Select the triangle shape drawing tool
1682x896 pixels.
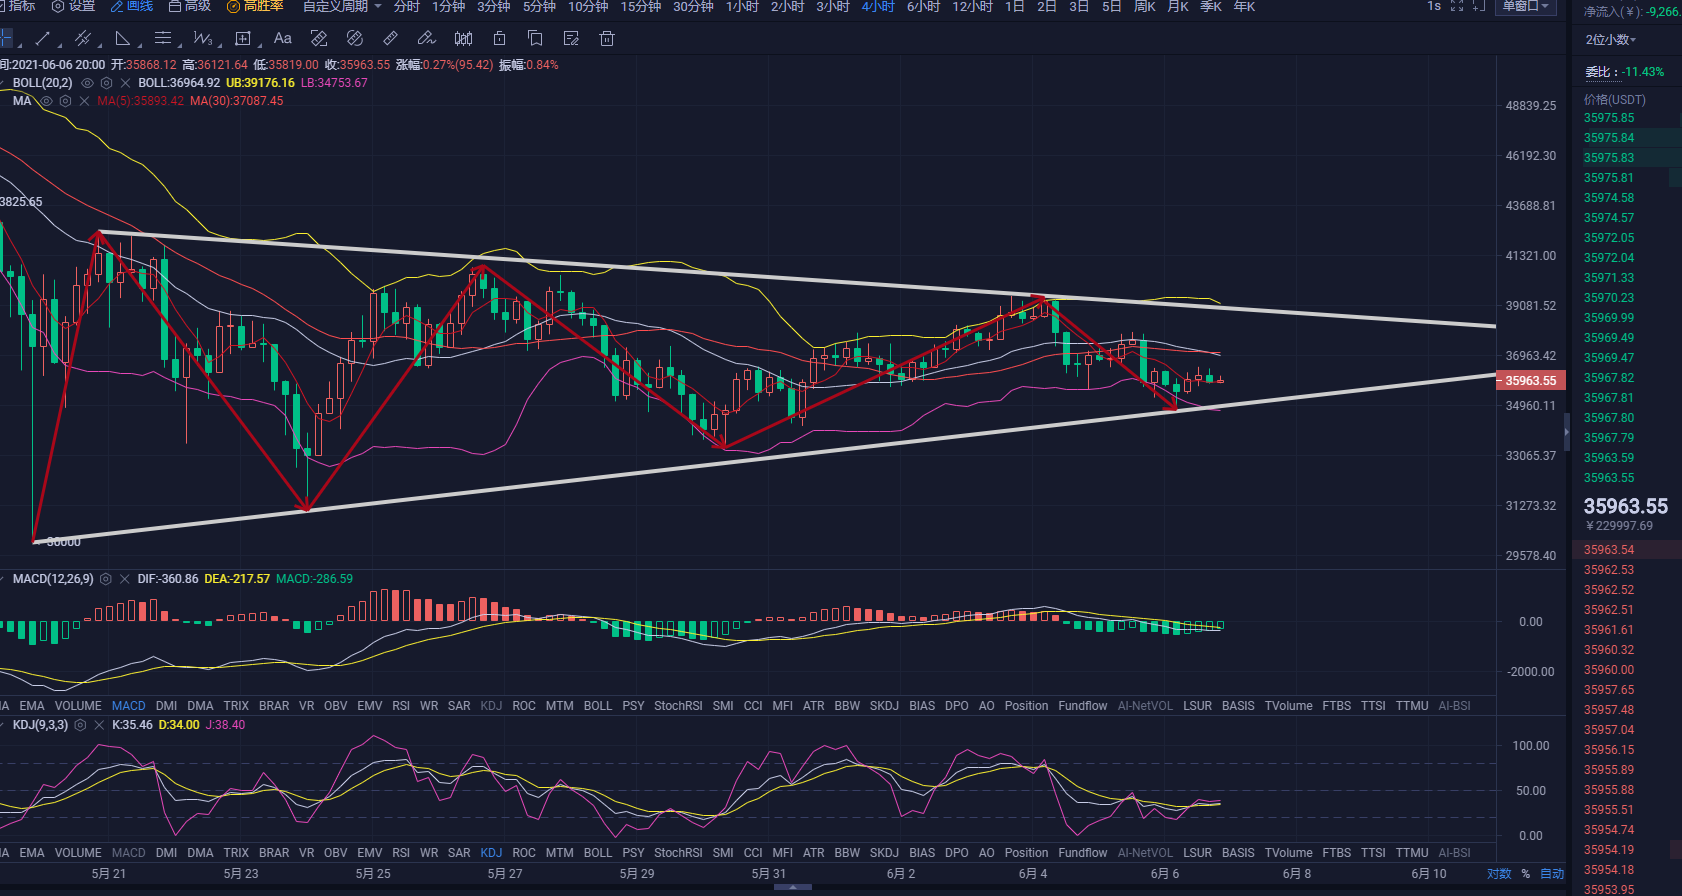[122, 39]
